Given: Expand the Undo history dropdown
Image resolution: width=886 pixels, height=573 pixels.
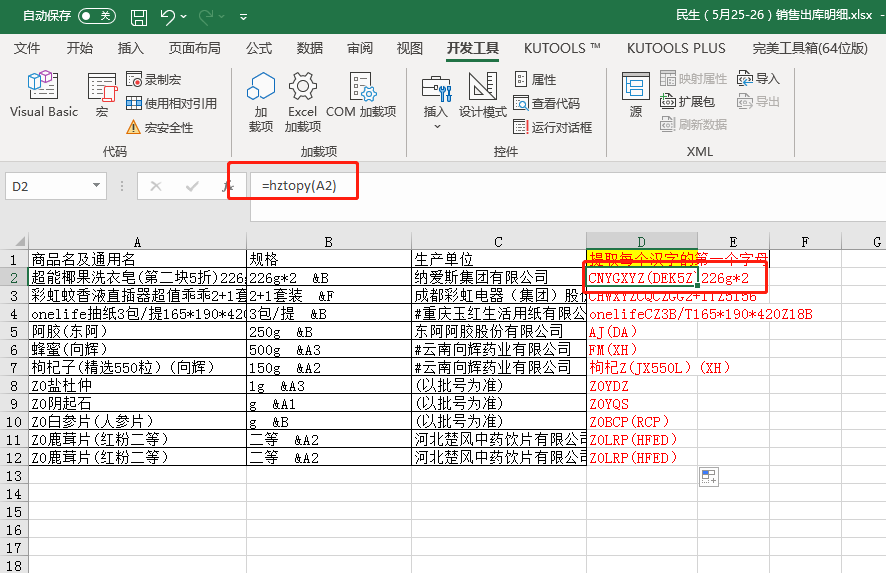Looking at the screenshot, I should [x=184, y=17].
